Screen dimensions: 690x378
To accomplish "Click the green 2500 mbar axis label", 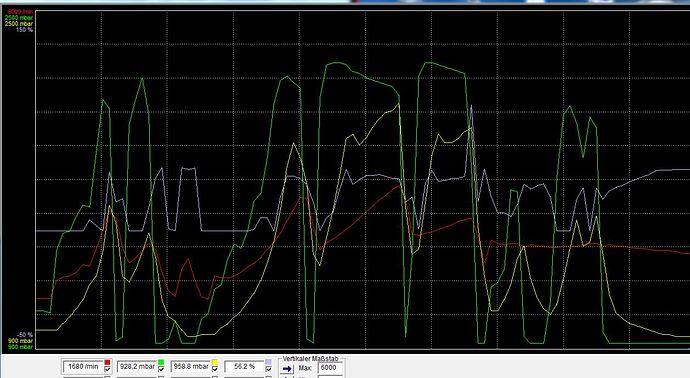I will [x=19, y=18].
